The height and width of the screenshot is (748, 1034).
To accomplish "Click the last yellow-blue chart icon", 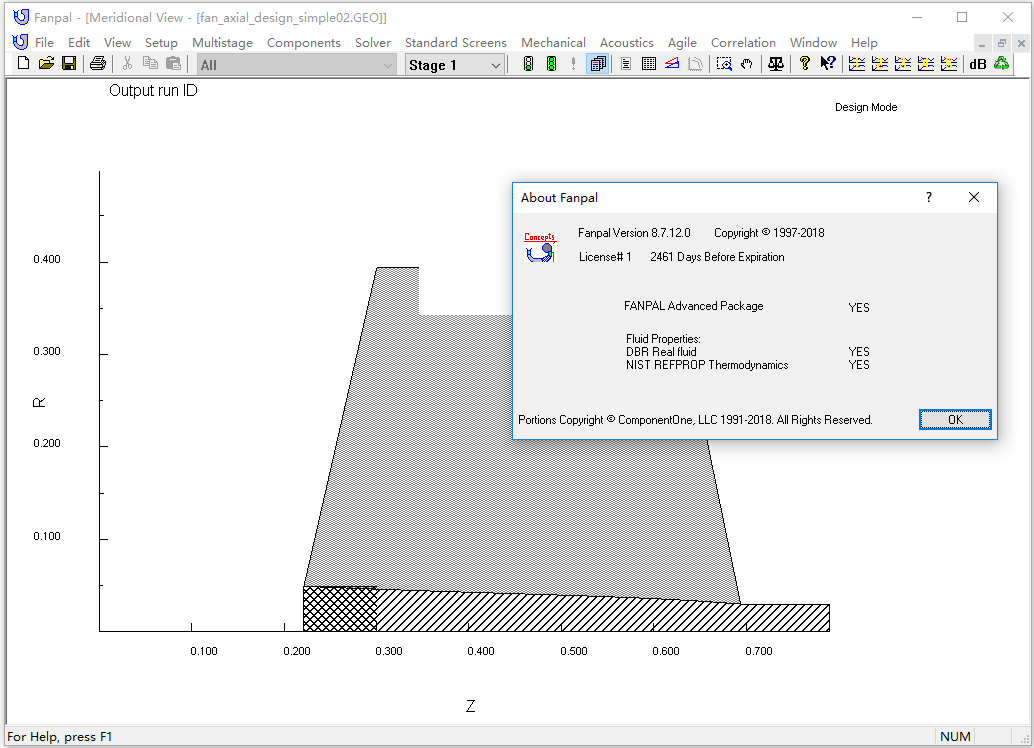I will point(949,64).
